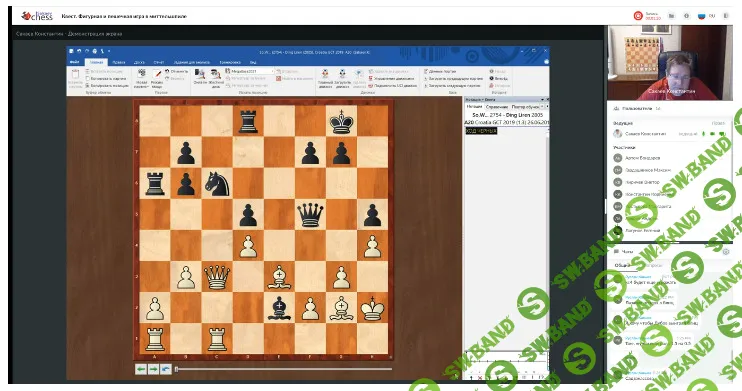Image resolution: width=742 pixels, height=391 pixels.
Task: Open the Тренировка ribbon tab
Action: 230,62
